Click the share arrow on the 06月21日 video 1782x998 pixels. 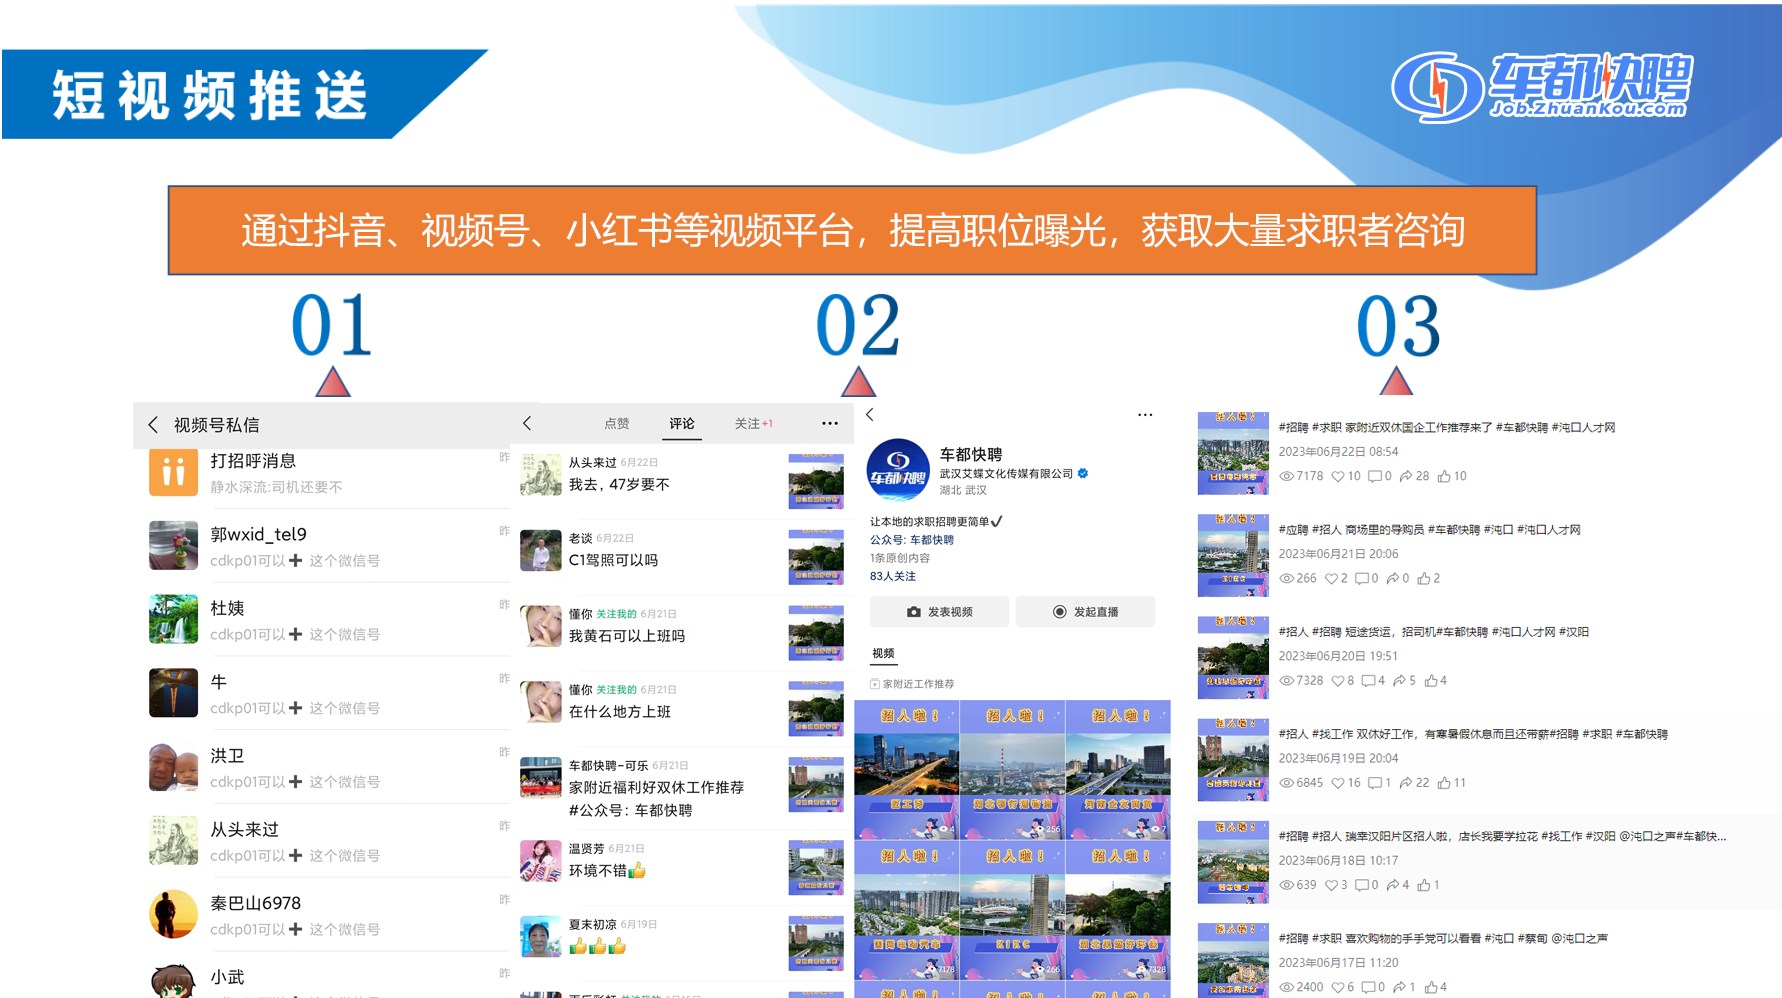(1392, 578)
